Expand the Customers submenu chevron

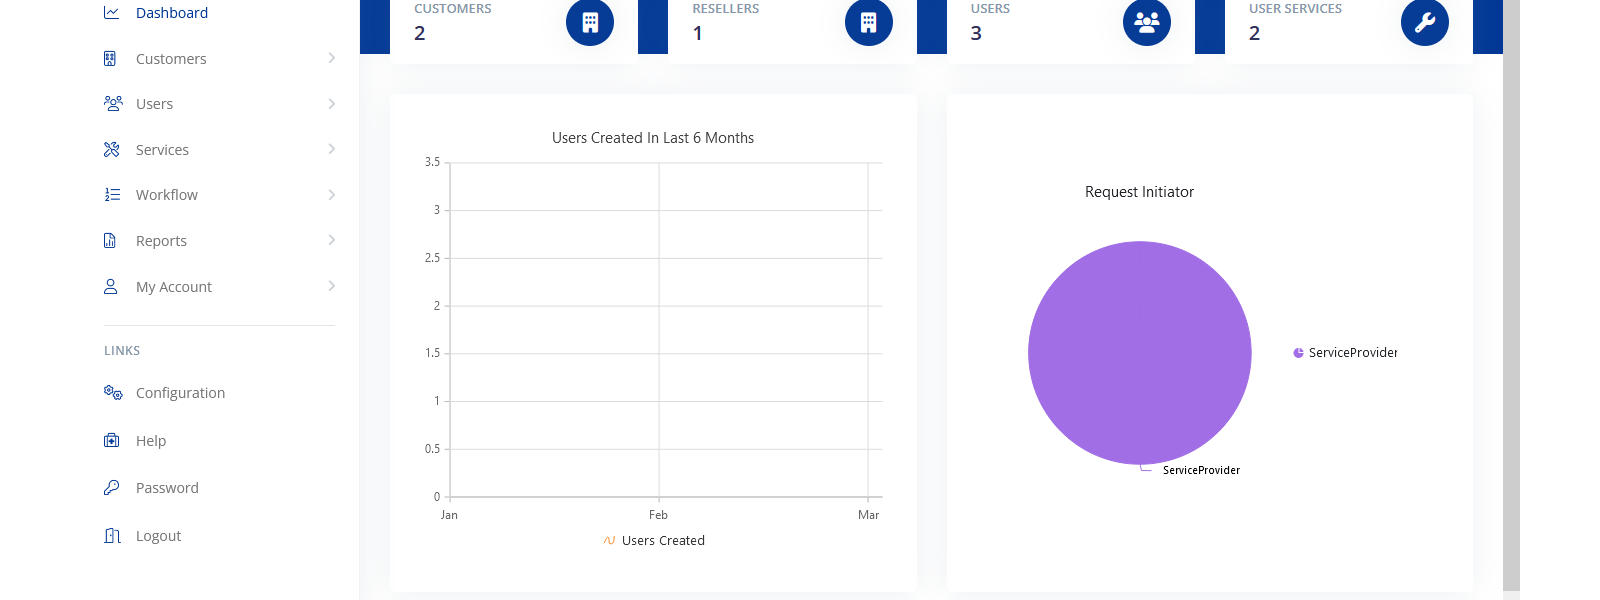pos(331,58)
